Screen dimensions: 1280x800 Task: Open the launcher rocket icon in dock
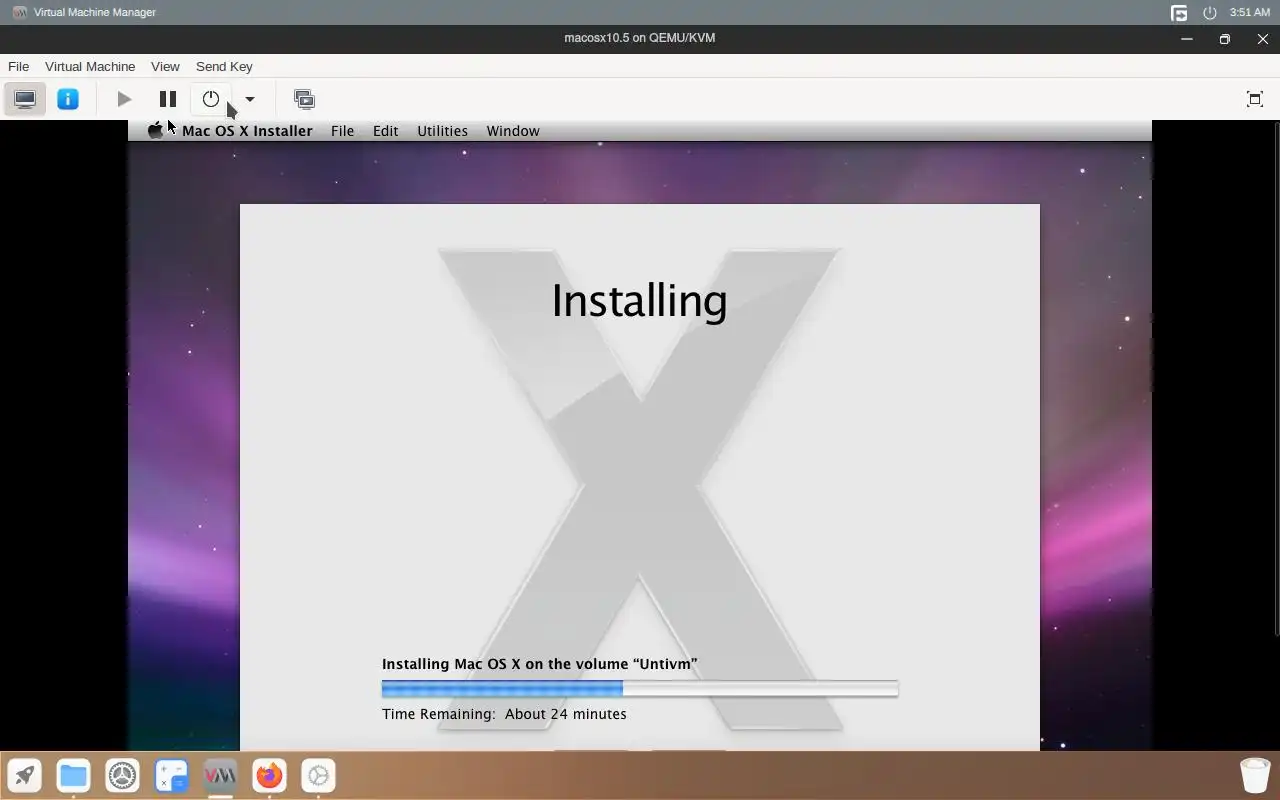tap(24, 775)
